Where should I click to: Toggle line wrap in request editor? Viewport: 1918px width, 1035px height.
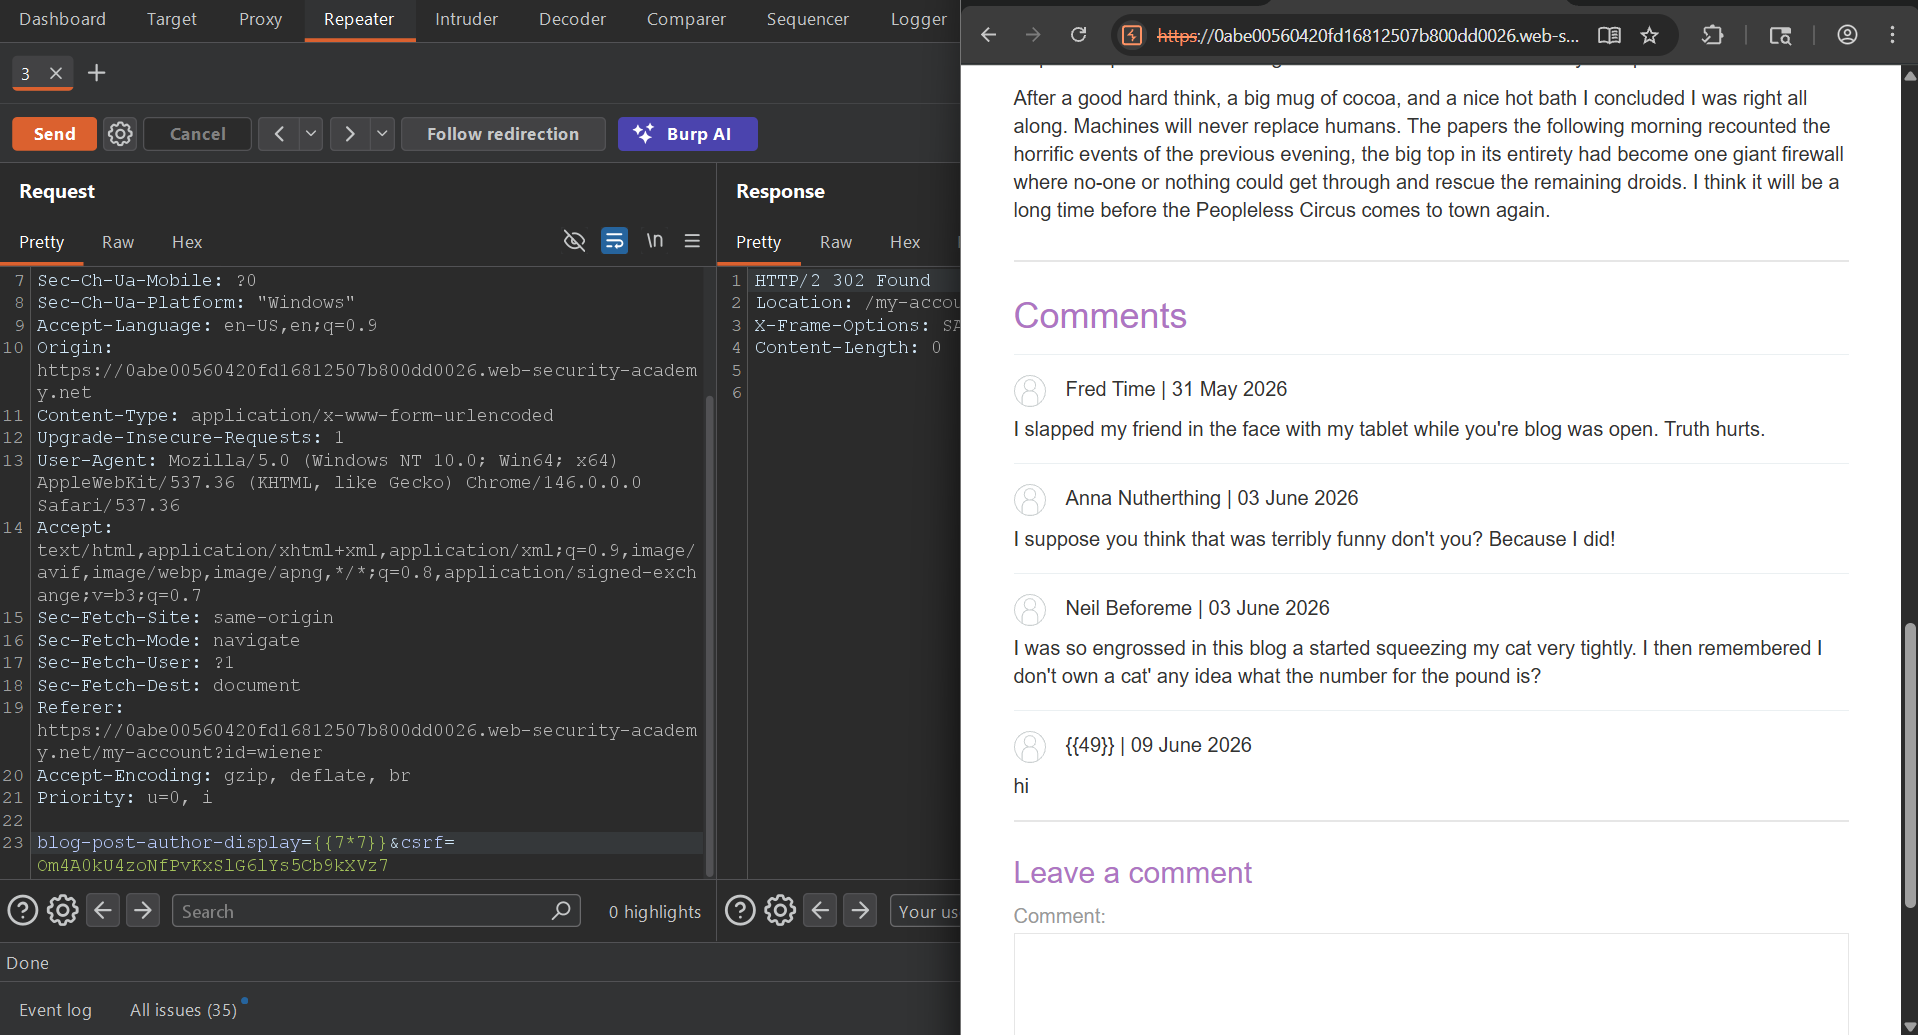[614, 241]
